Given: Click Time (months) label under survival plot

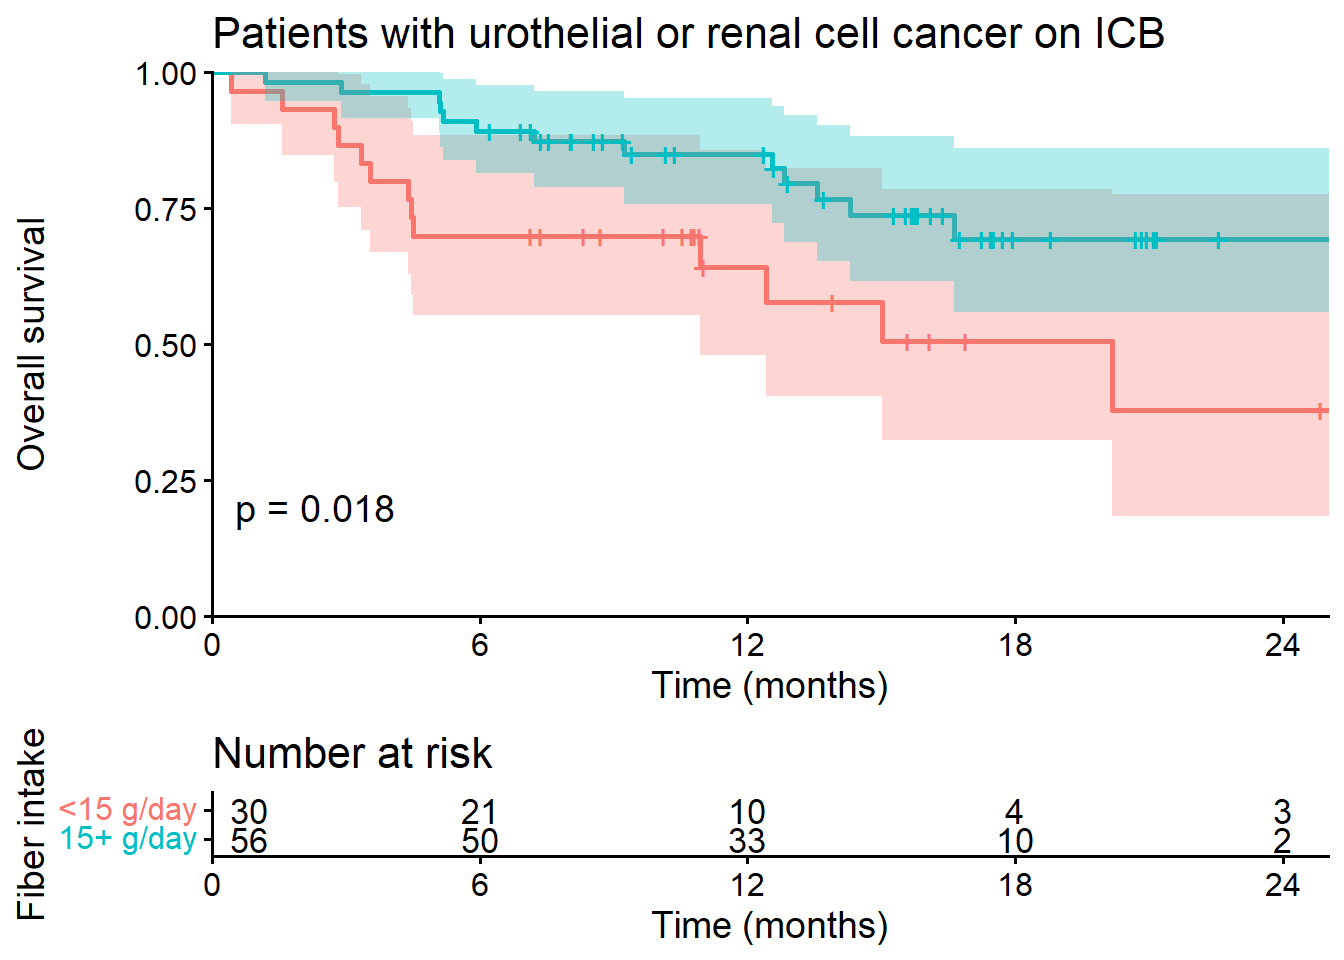Looking at the screenshot, I should click(769, 686).
